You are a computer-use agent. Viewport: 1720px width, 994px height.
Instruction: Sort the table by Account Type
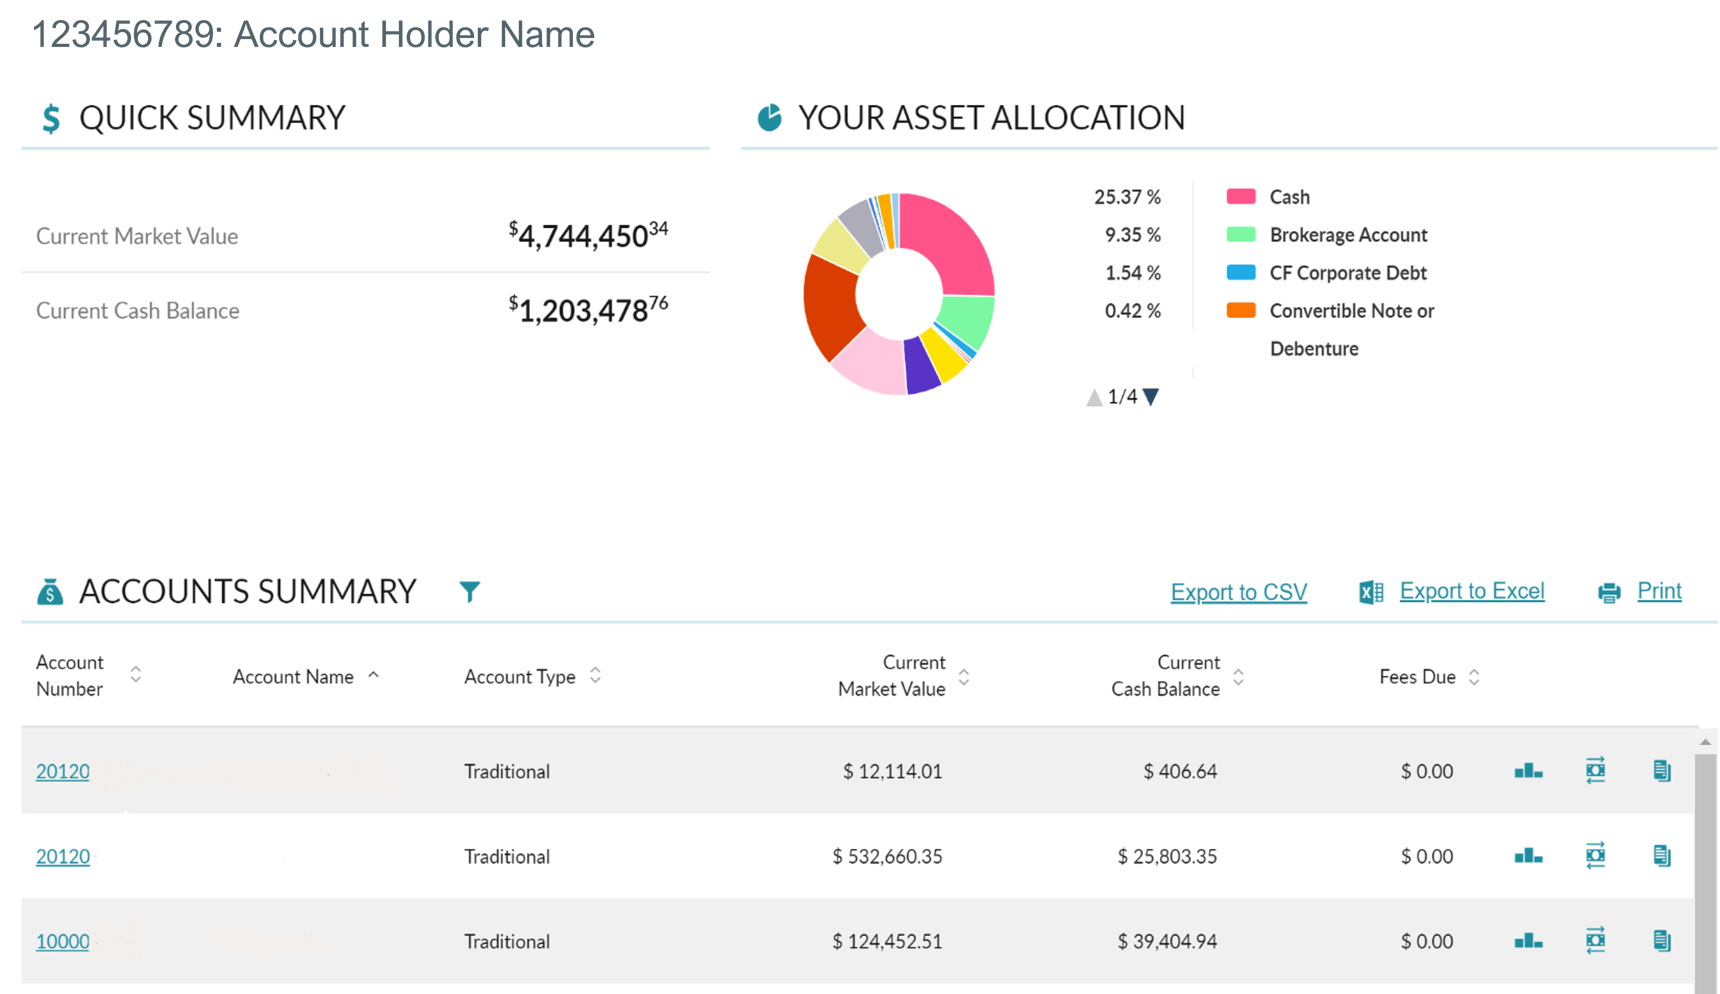(x=595, y=676)
